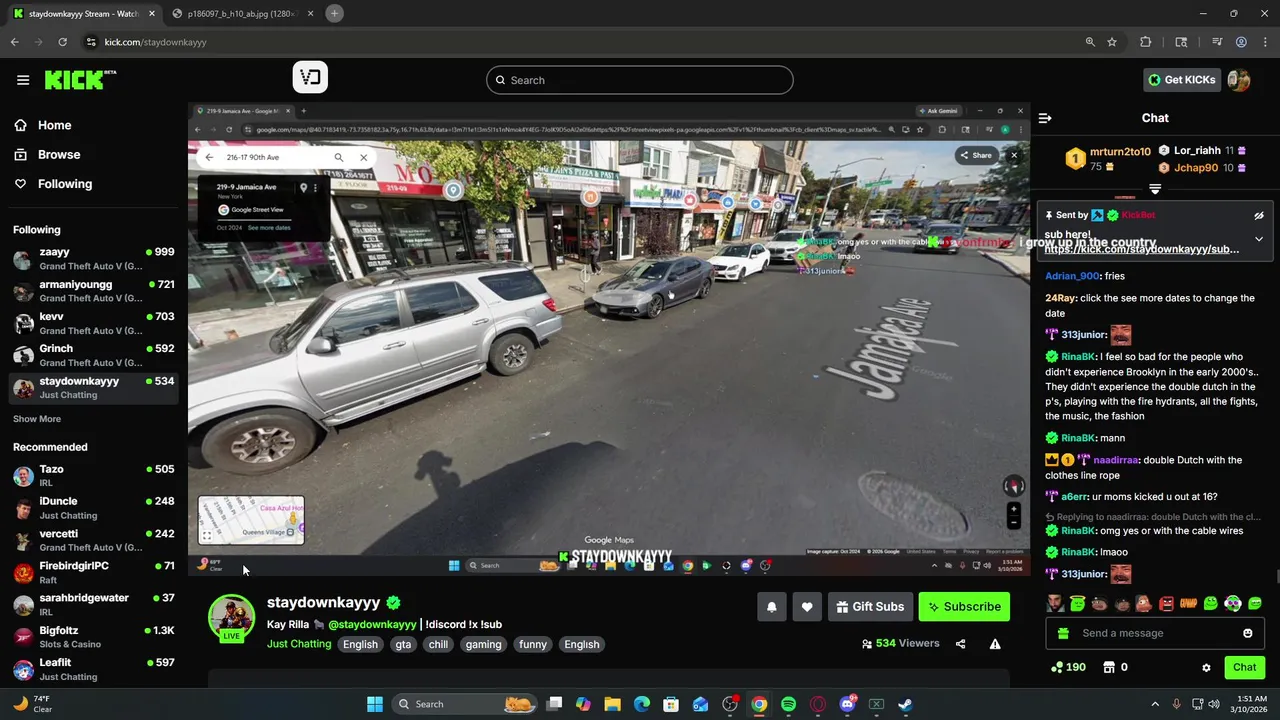Click the Adrian_900 username in chat

pos(1071,276)
